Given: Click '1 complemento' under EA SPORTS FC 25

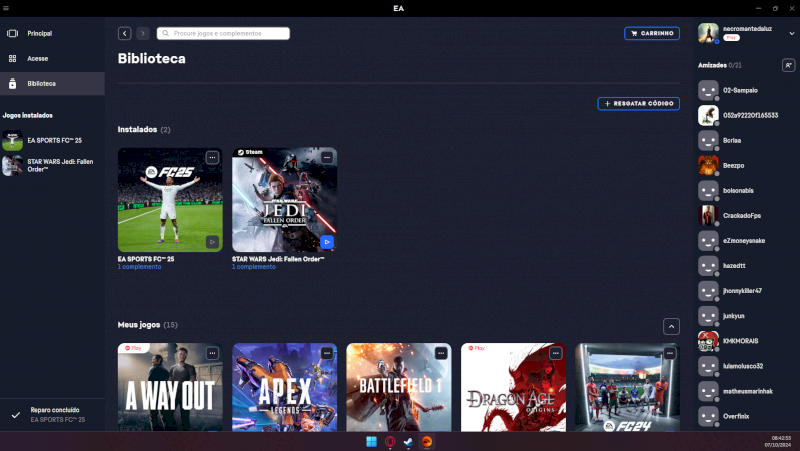Looking at the screenshot, I should [139, 267].
